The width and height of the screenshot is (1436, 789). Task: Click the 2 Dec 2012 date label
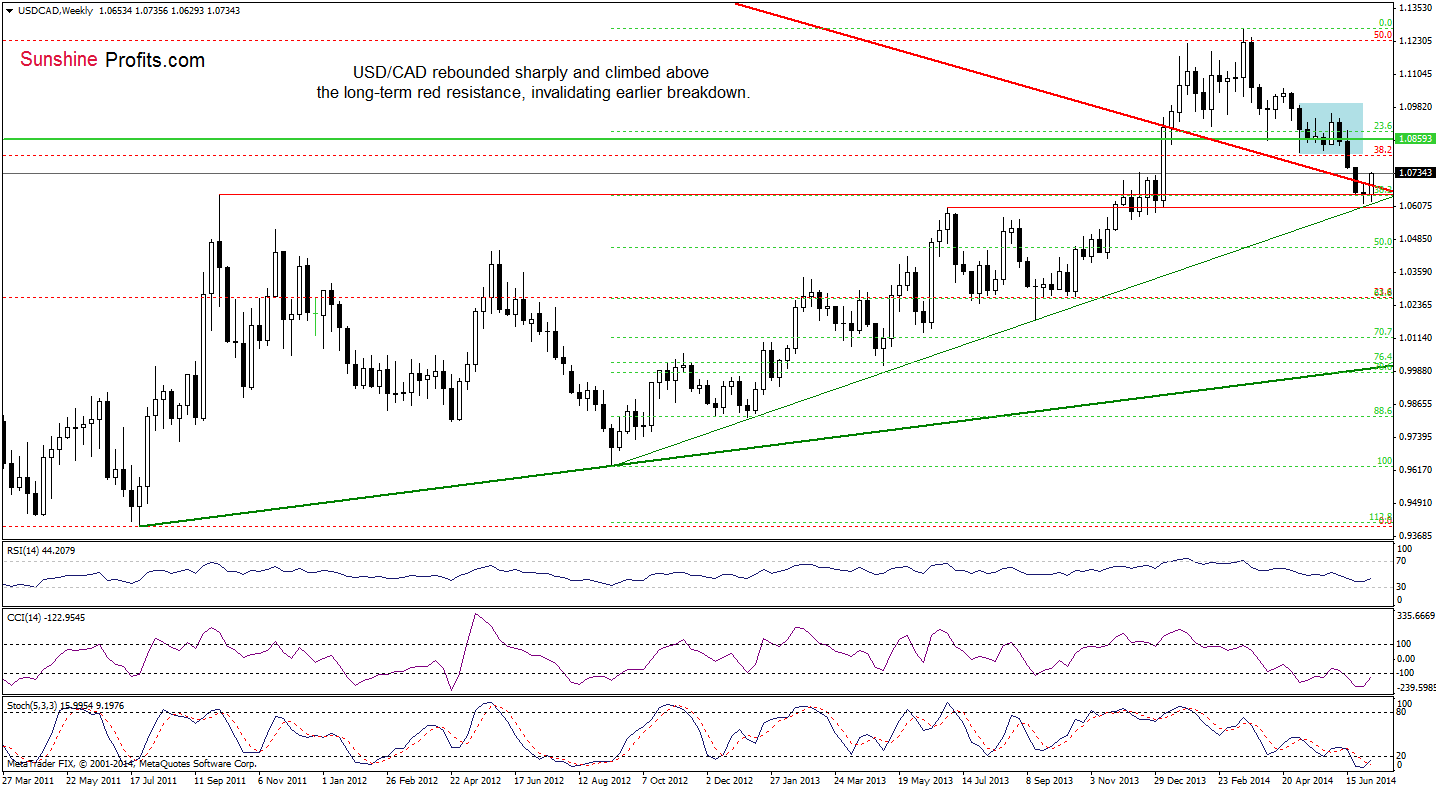pos(732,778)
